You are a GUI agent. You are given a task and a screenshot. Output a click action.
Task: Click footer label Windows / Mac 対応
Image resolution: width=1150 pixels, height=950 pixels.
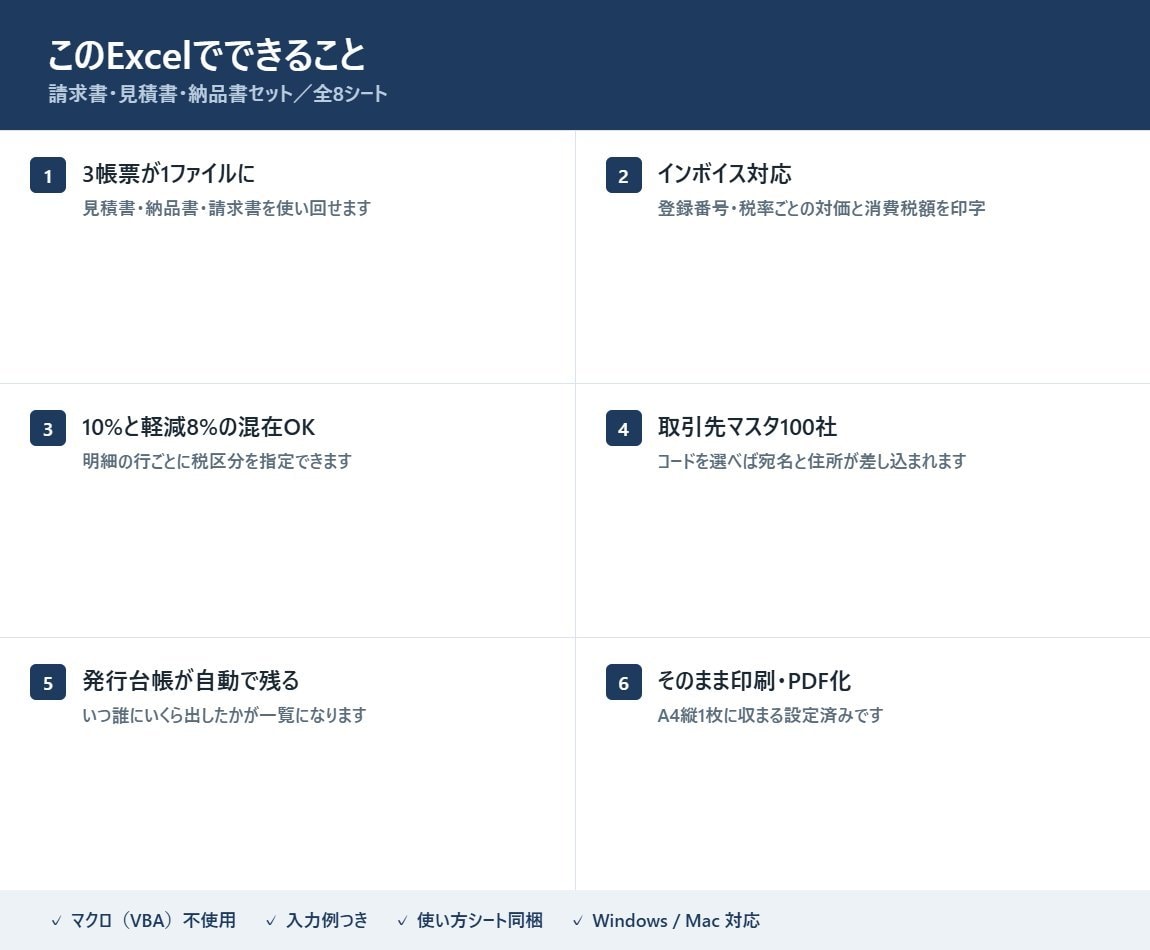pos(676,921)
